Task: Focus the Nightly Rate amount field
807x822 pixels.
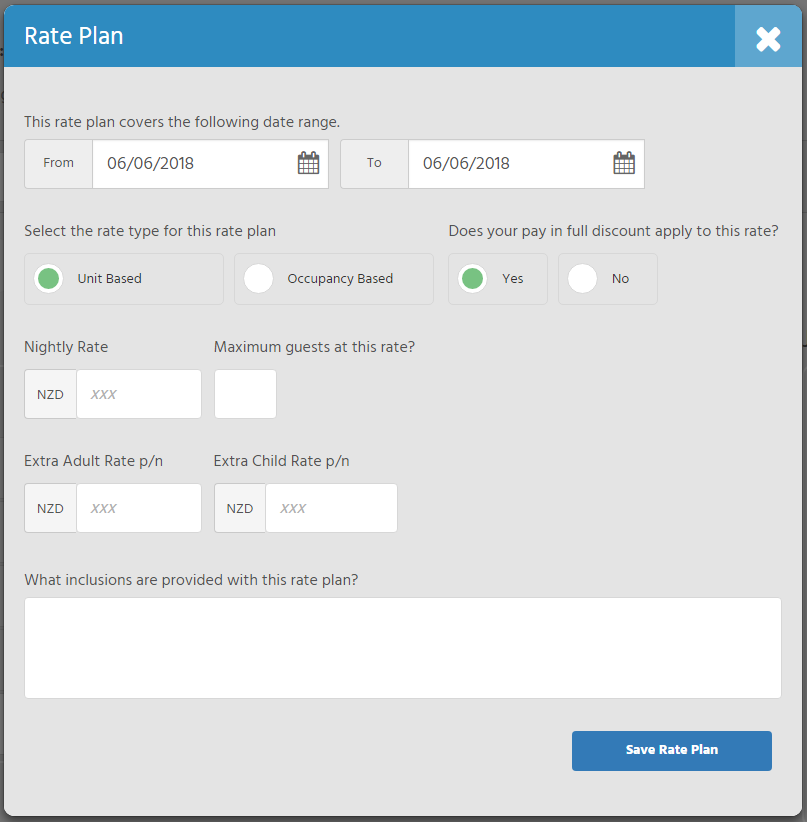Action: pos(139,394)
